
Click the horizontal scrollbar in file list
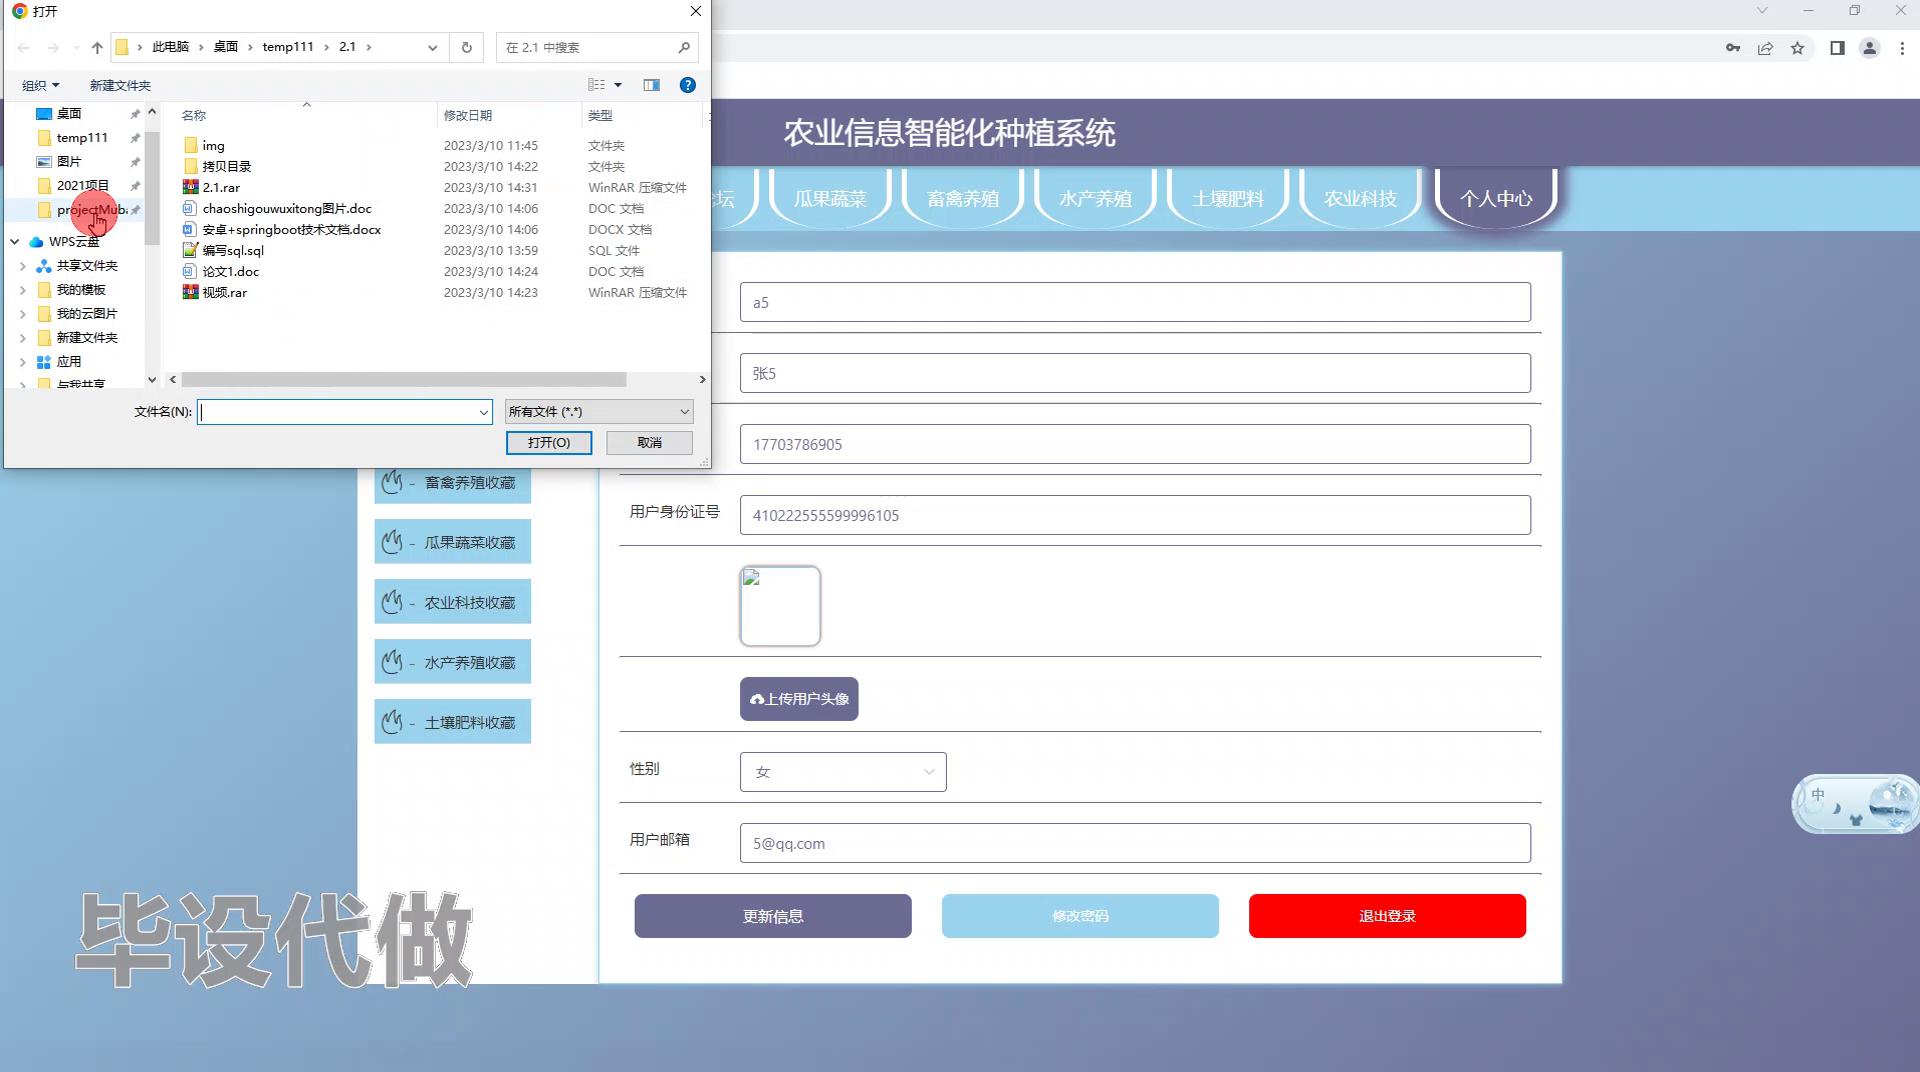[404, 380]
